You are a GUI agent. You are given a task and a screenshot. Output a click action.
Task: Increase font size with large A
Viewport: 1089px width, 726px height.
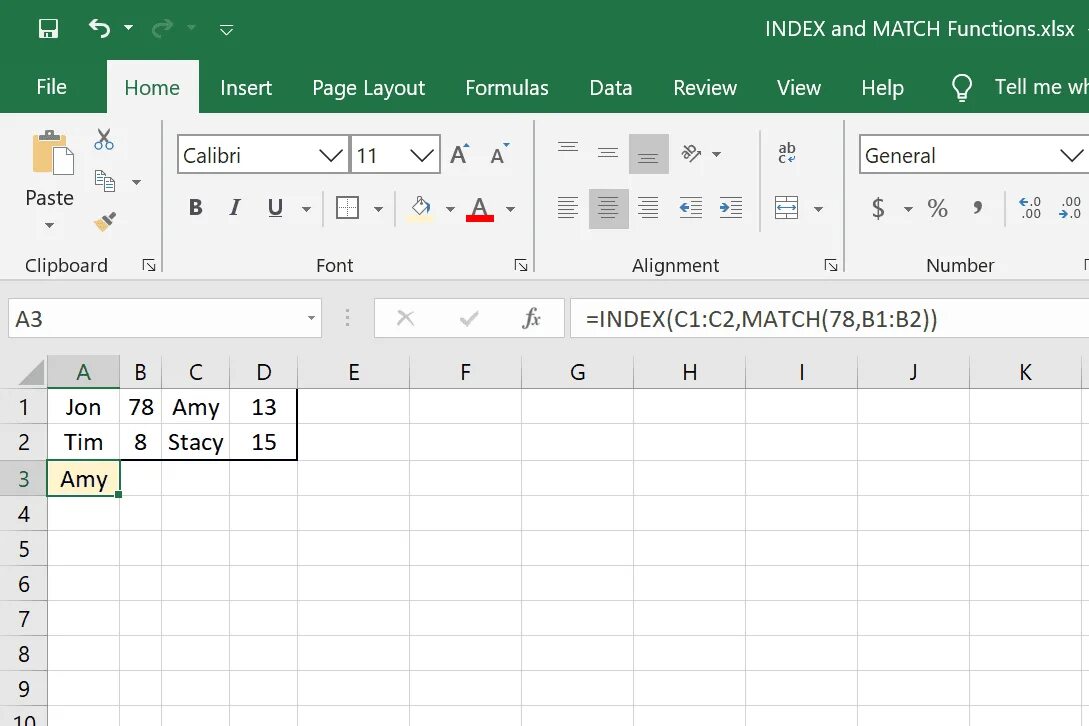pyautogui.click(x=459, y=154)
